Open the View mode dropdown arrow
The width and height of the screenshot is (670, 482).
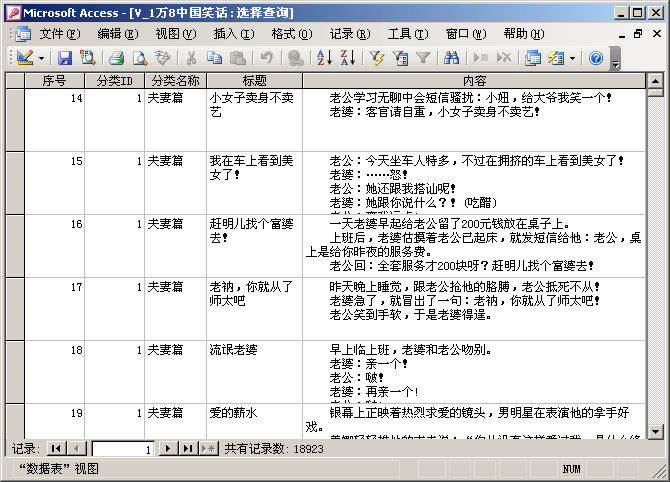pos(41,58)
